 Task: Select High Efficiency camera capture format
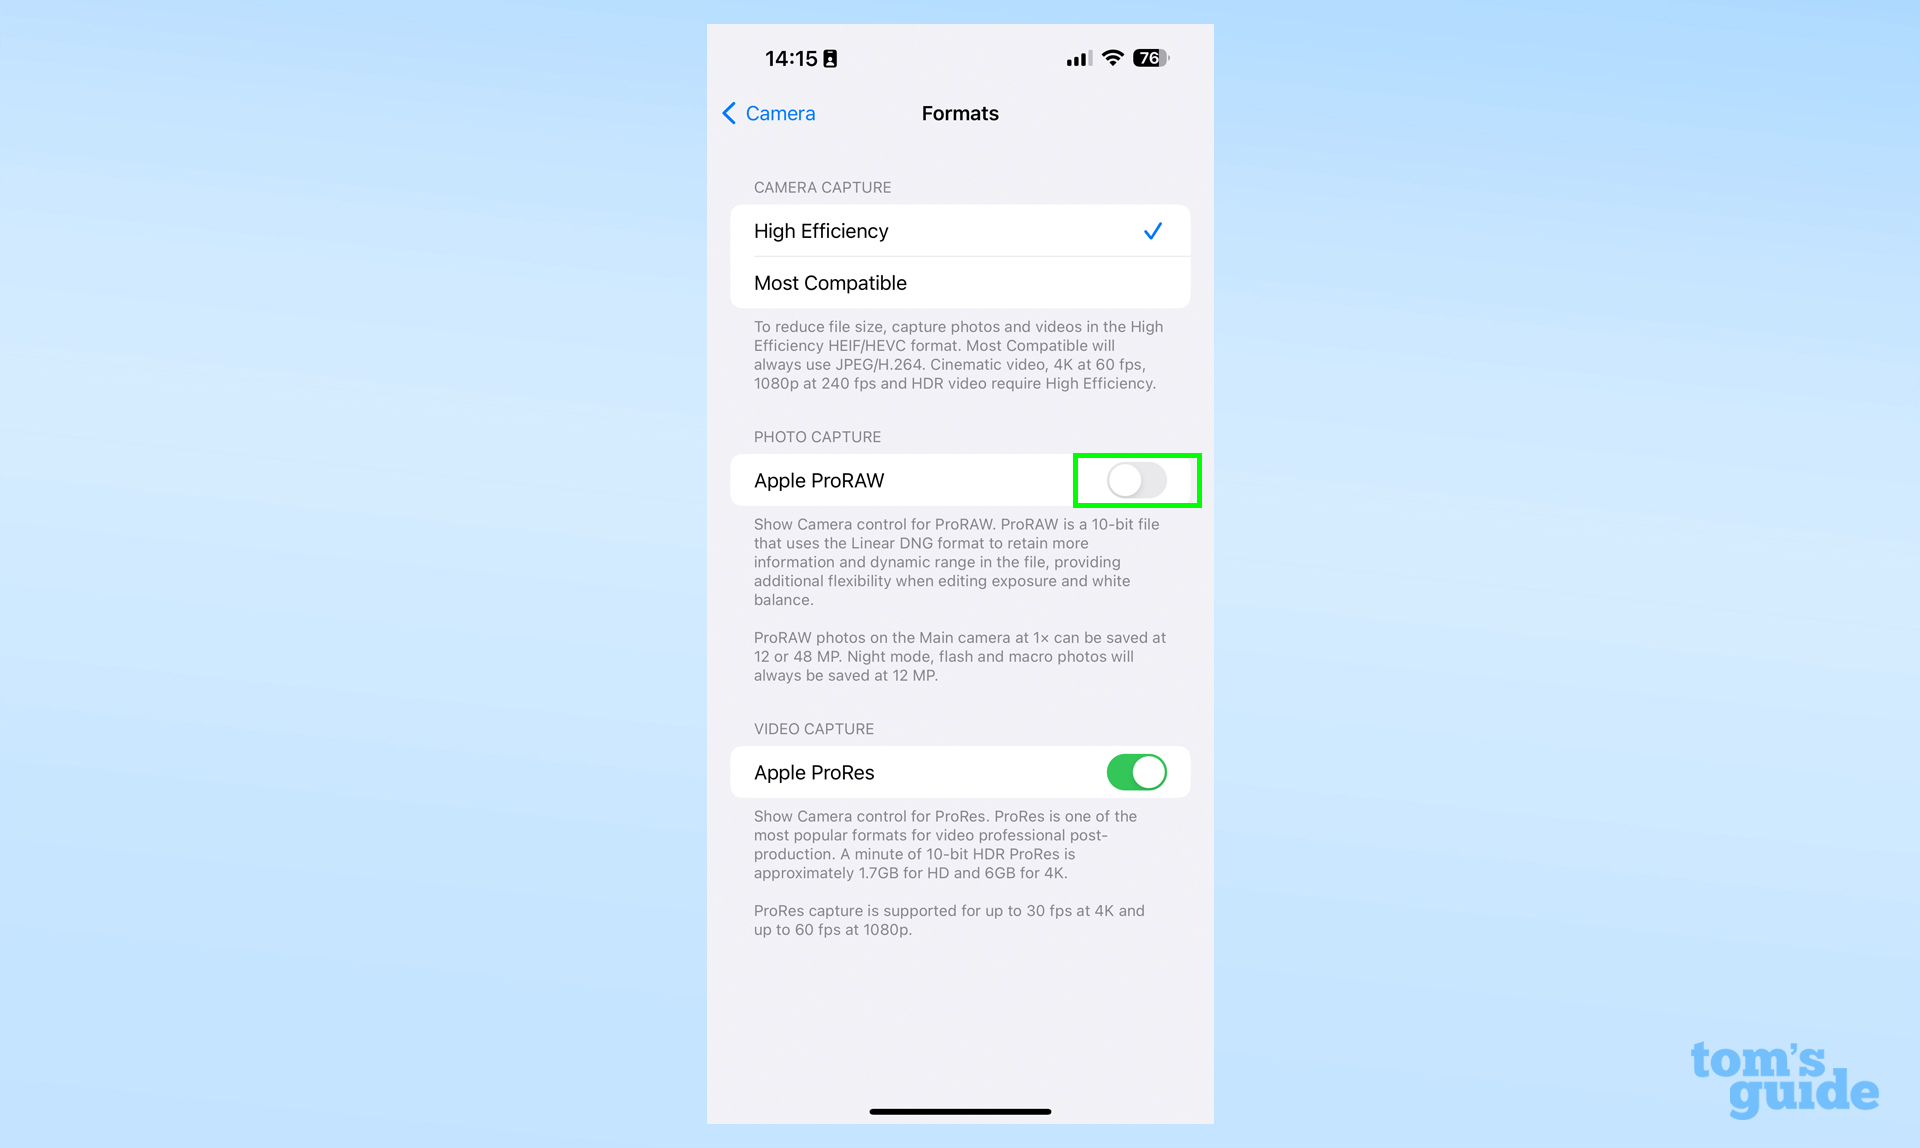(x=961, y=231)
